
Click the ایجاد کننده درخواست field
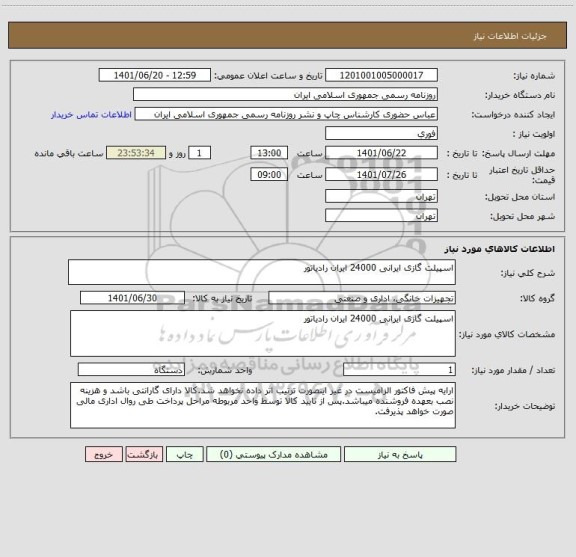(x=286, y=114)
